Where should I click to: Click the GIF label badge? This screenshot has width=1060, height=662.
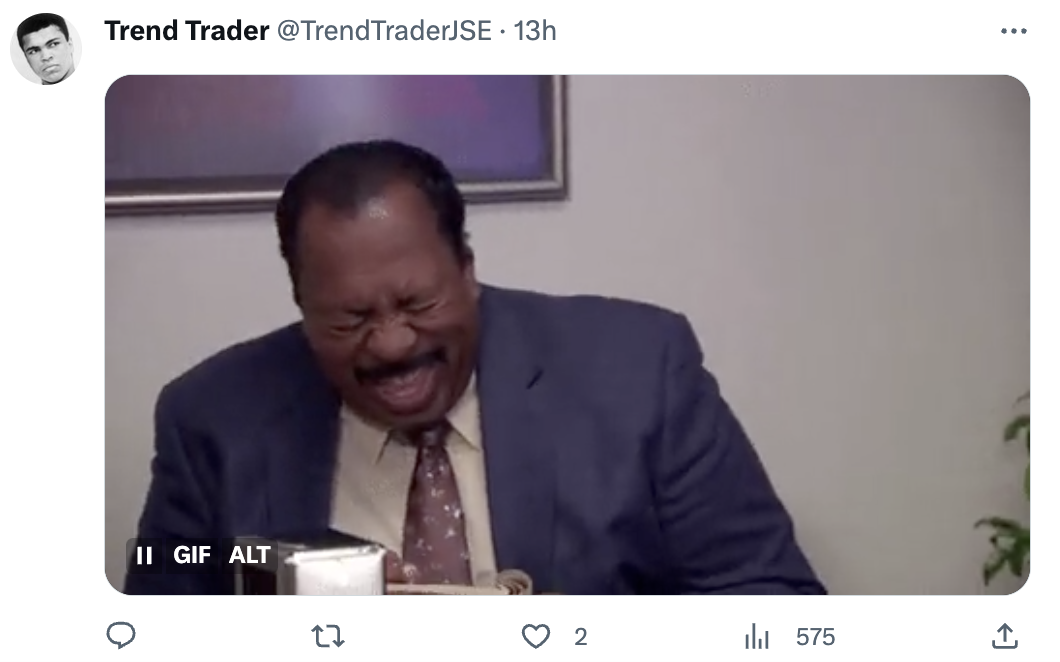pos(192,555)
